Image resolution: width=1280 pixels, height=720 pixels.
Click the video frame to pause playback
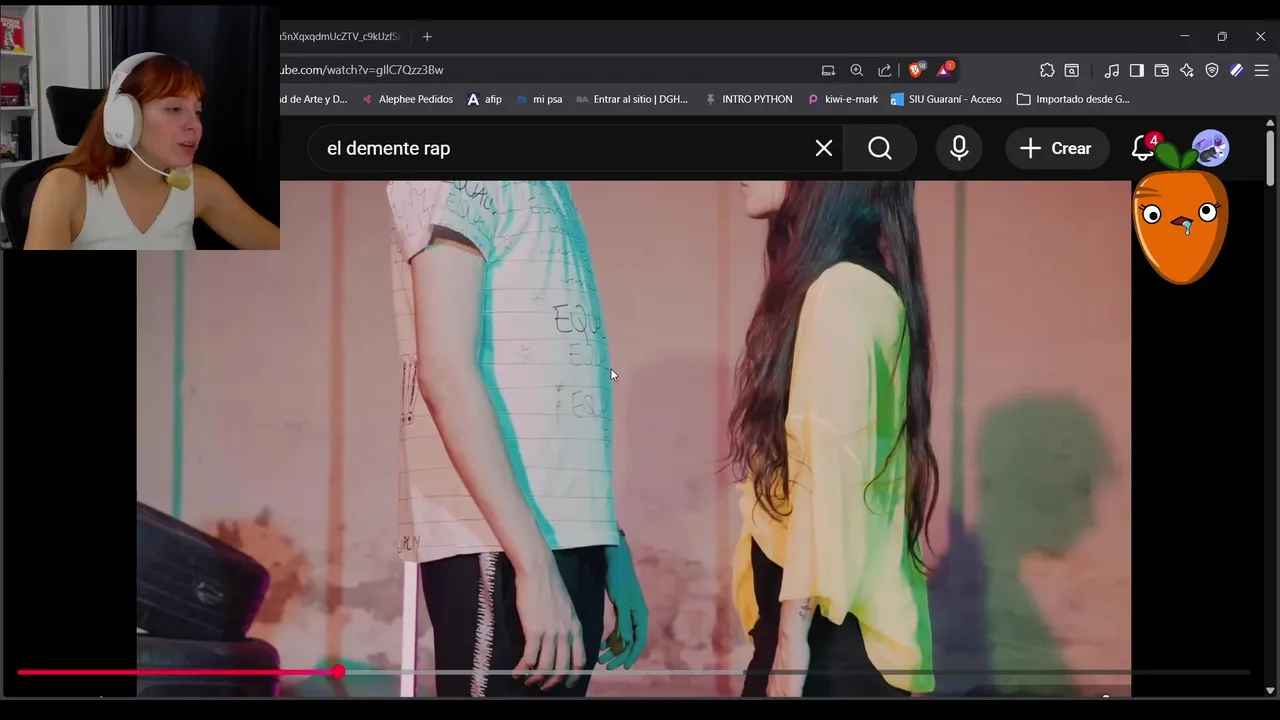click(634, 438)
